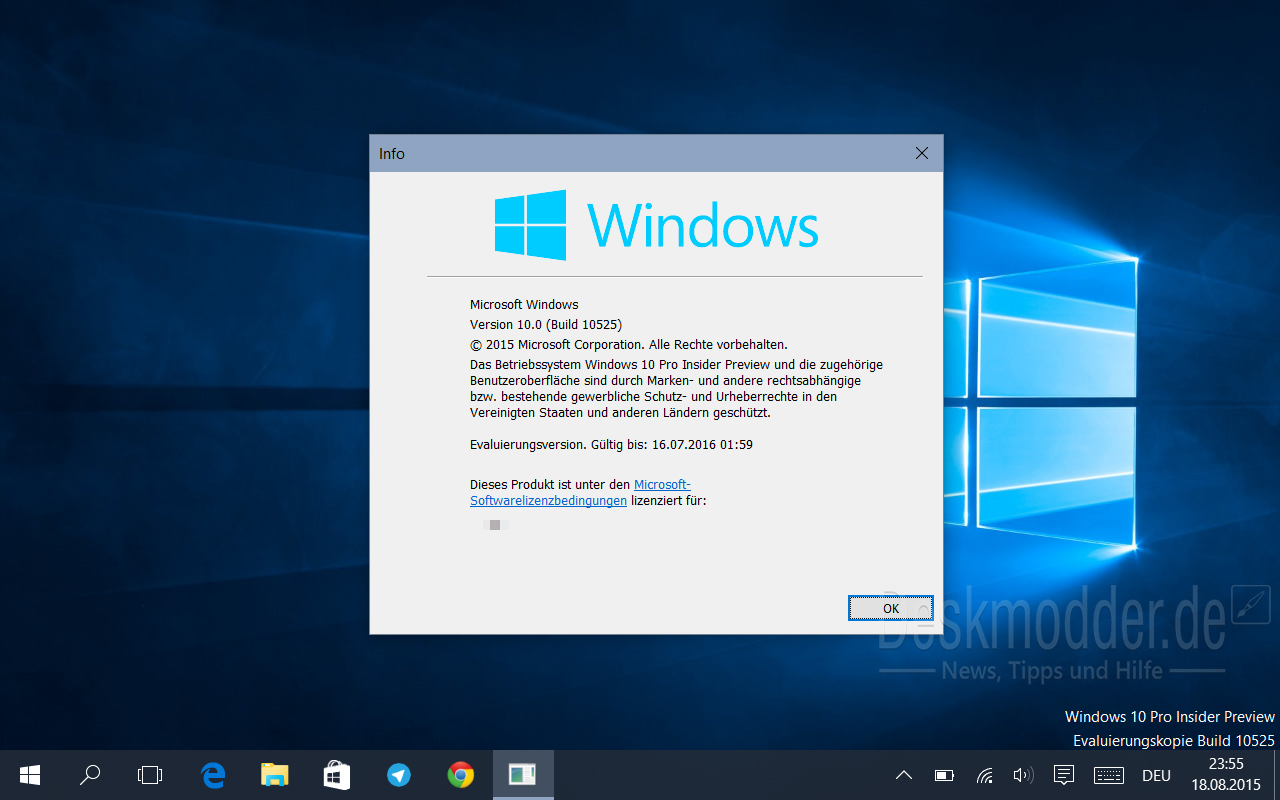Click 'Evaluierungsversion. Gültig bis: 16.07.2016' text
Image resolution: width=1280 pixels, height=800 pixels.
pyautogui.click(x=611, y=444)
